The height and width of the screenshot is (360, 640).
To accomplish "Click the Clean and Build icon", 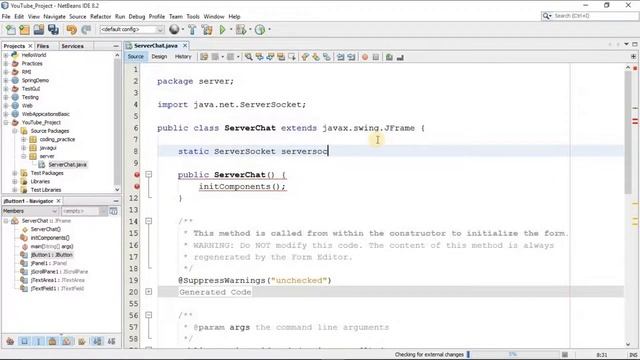I will [x=207, y=29].
